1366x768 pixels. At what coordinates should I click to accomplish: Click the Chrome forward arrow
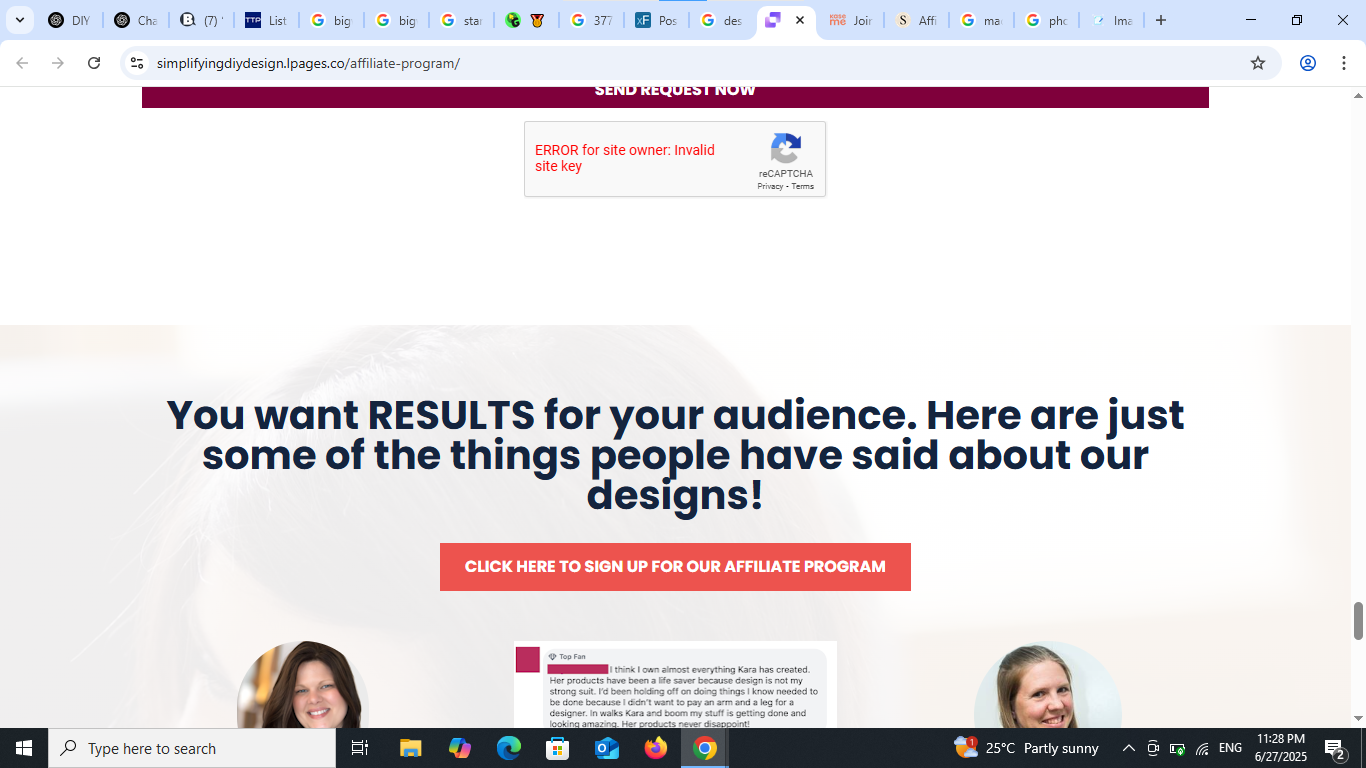pyautogui.click(x=58, y=63)
